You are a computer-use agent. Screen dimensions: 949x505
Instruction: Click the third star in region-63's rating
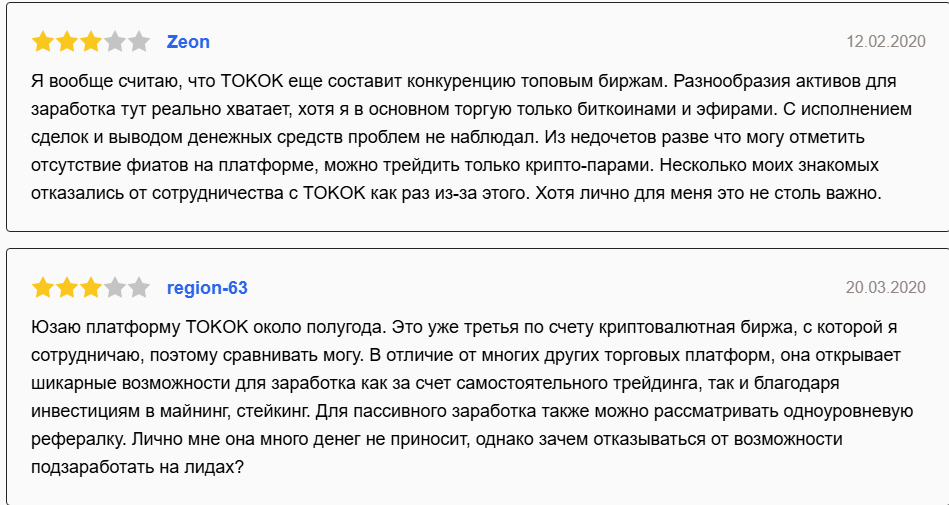91,288
